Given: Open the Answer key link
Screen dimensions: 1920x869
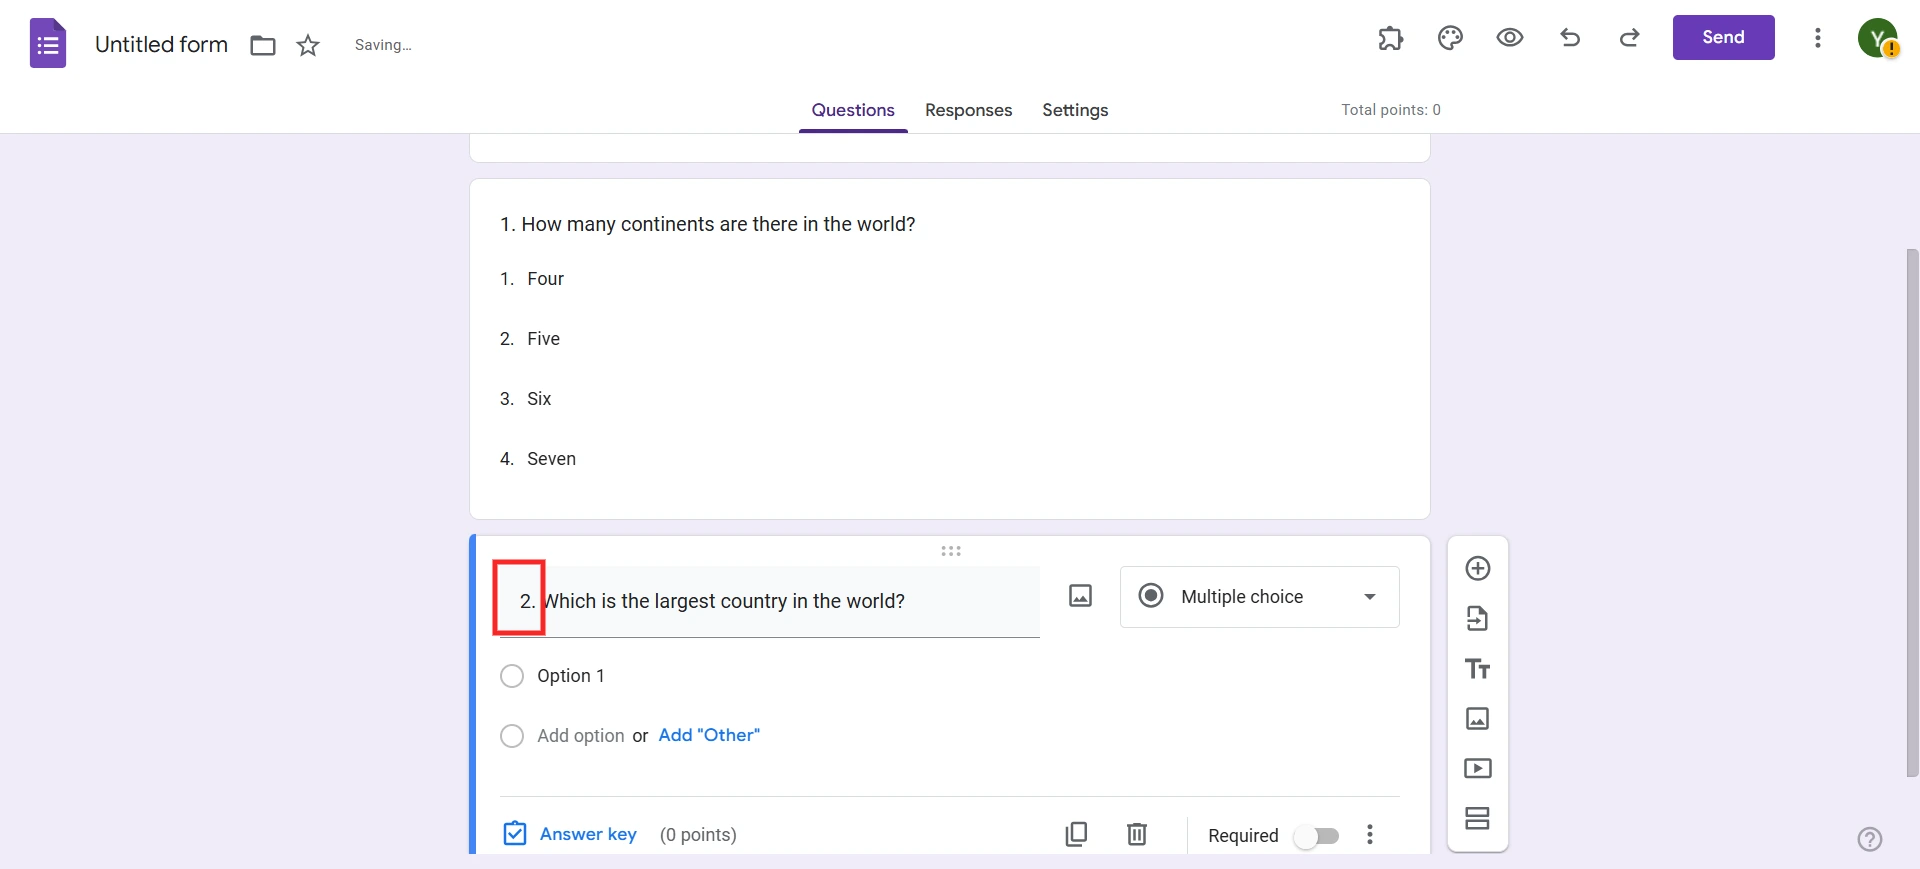Looking at the screenshot, I should 588,834.
